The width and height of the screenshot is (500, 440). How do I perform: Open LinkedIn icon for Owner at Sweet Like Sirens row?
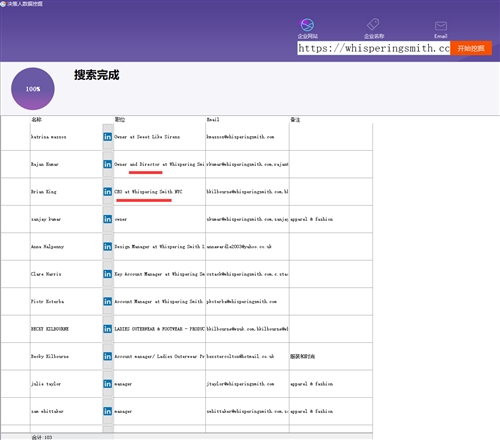107,137
